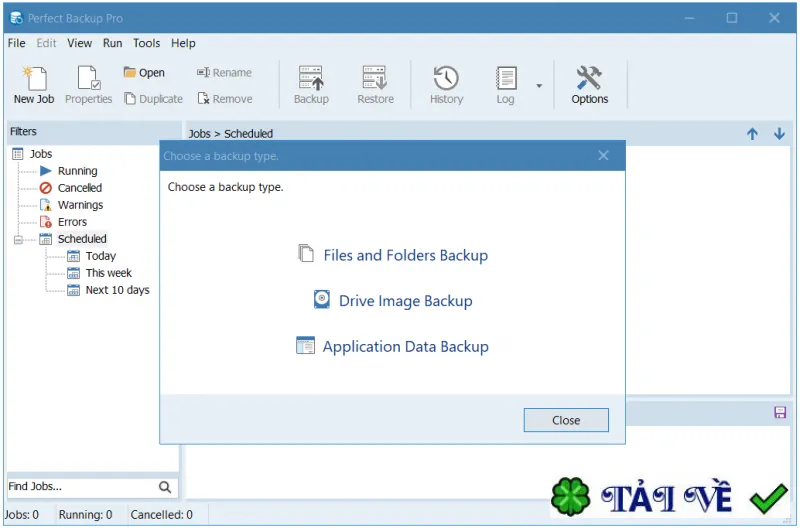The width and height of the screenshot is (800, 528).
Task: Remove the selected job
Action: 225,98
